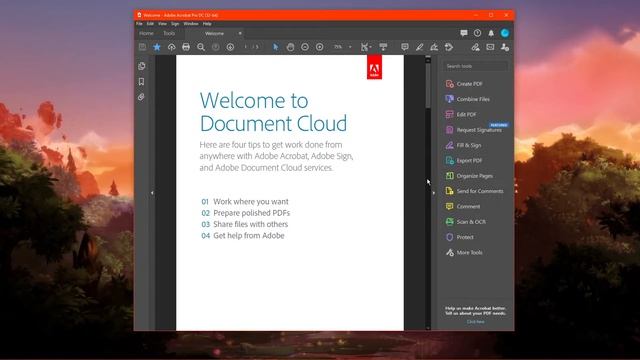Choose the Hand pan tool
This screenshot has height=360, width=640.
point(290,47)
